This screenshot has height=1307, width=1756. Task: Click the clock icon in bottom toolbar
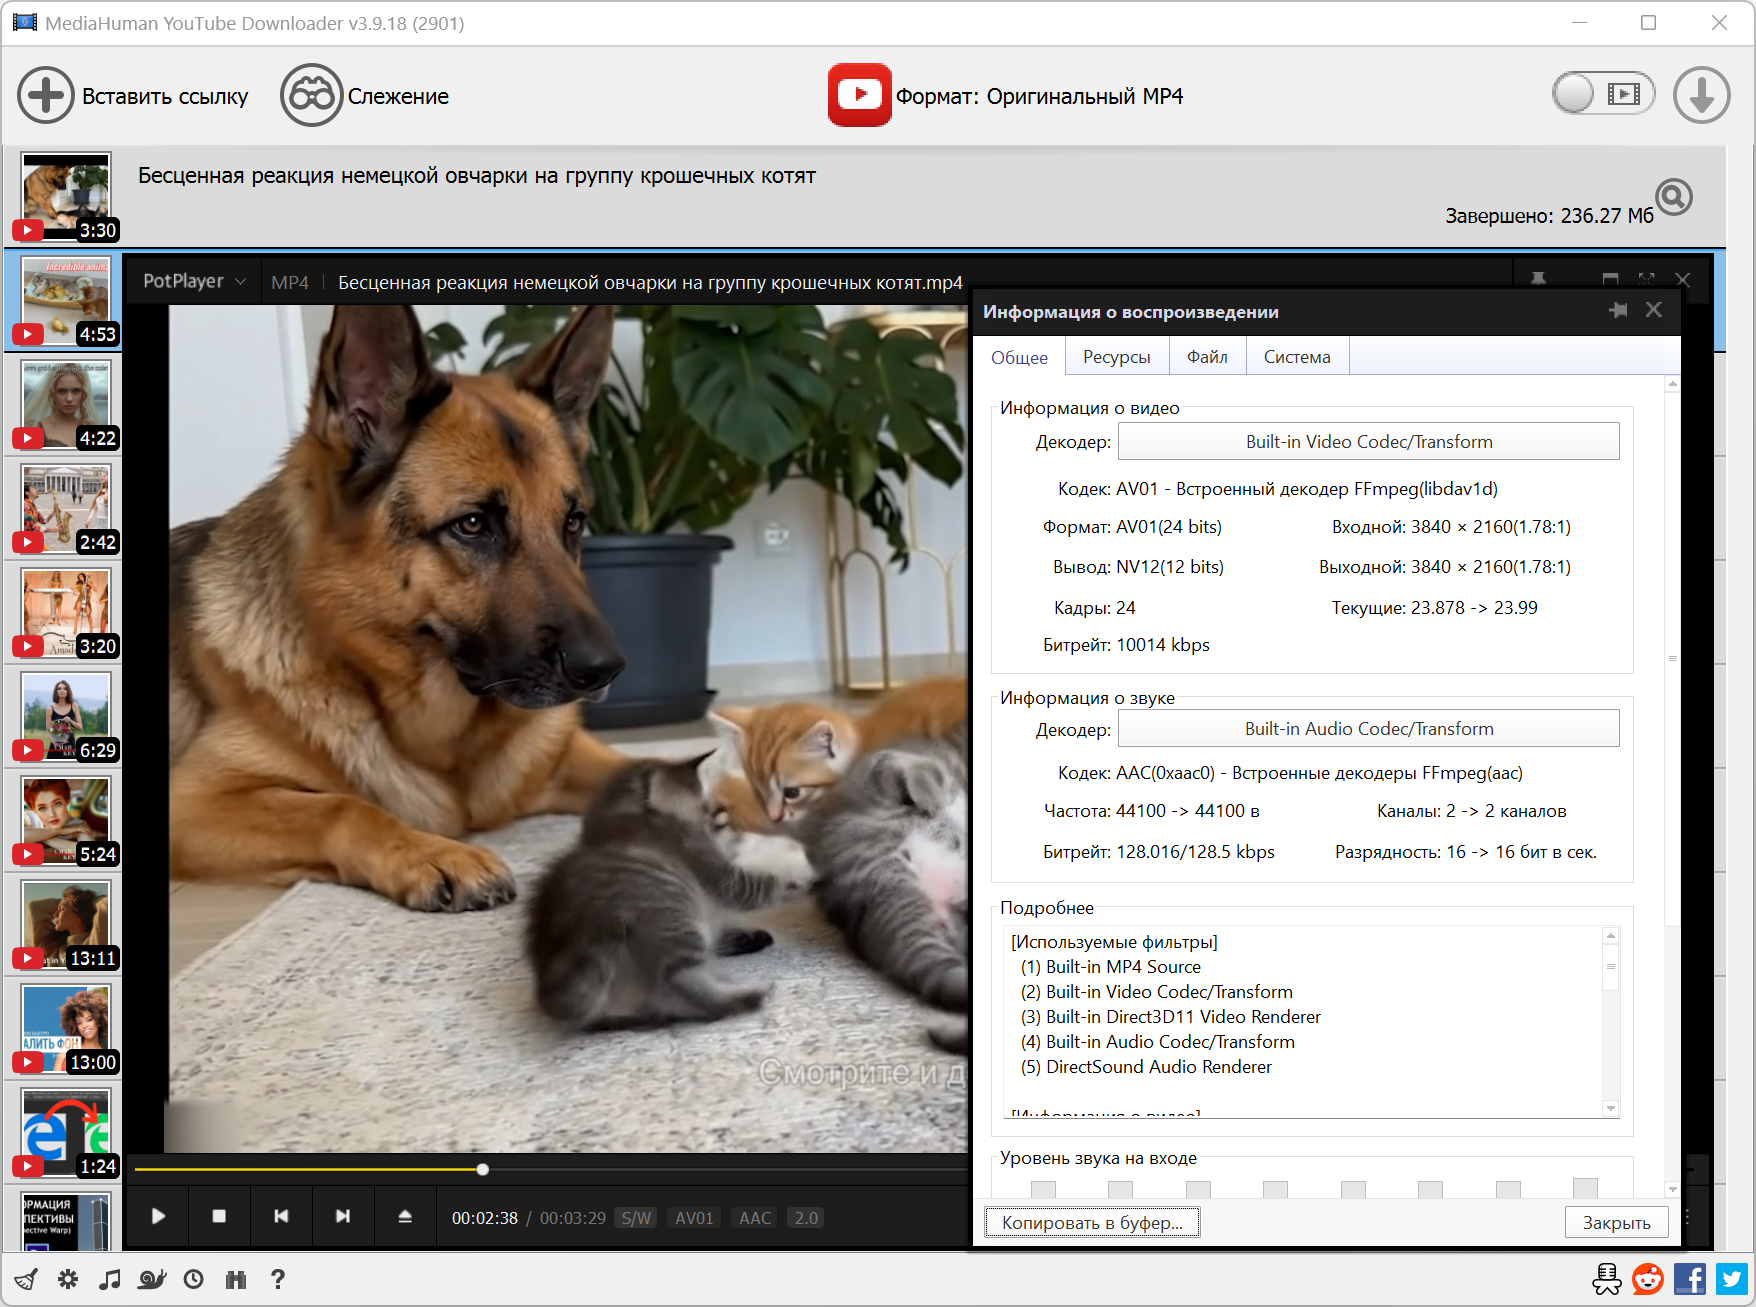[194, 1279]
